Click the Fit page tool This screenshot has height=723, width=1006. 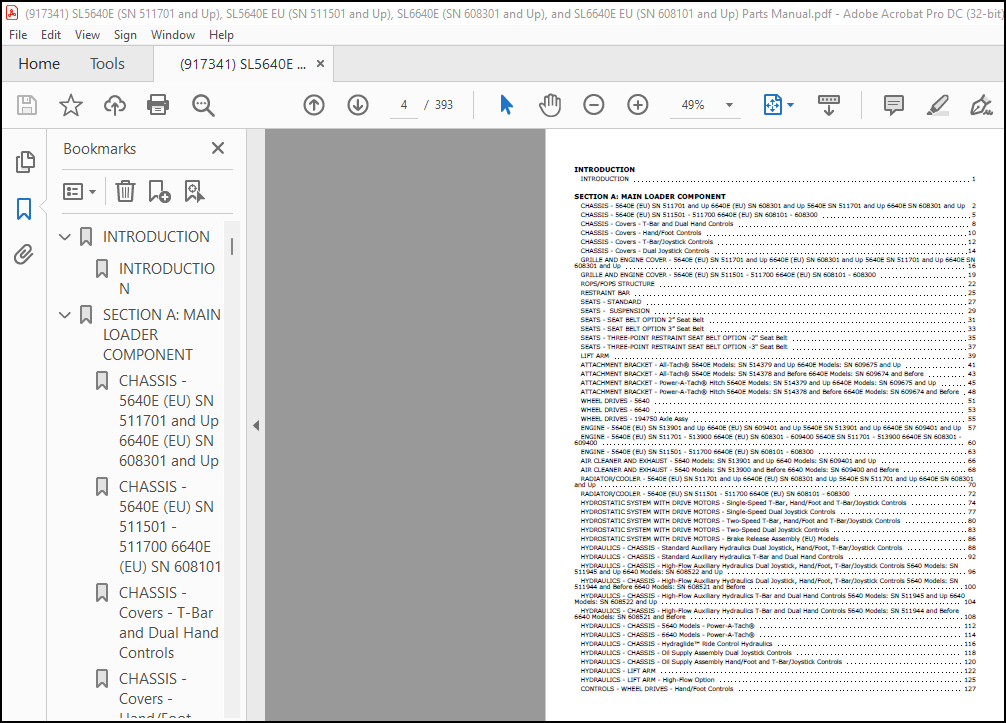click(x=772, y=105)
